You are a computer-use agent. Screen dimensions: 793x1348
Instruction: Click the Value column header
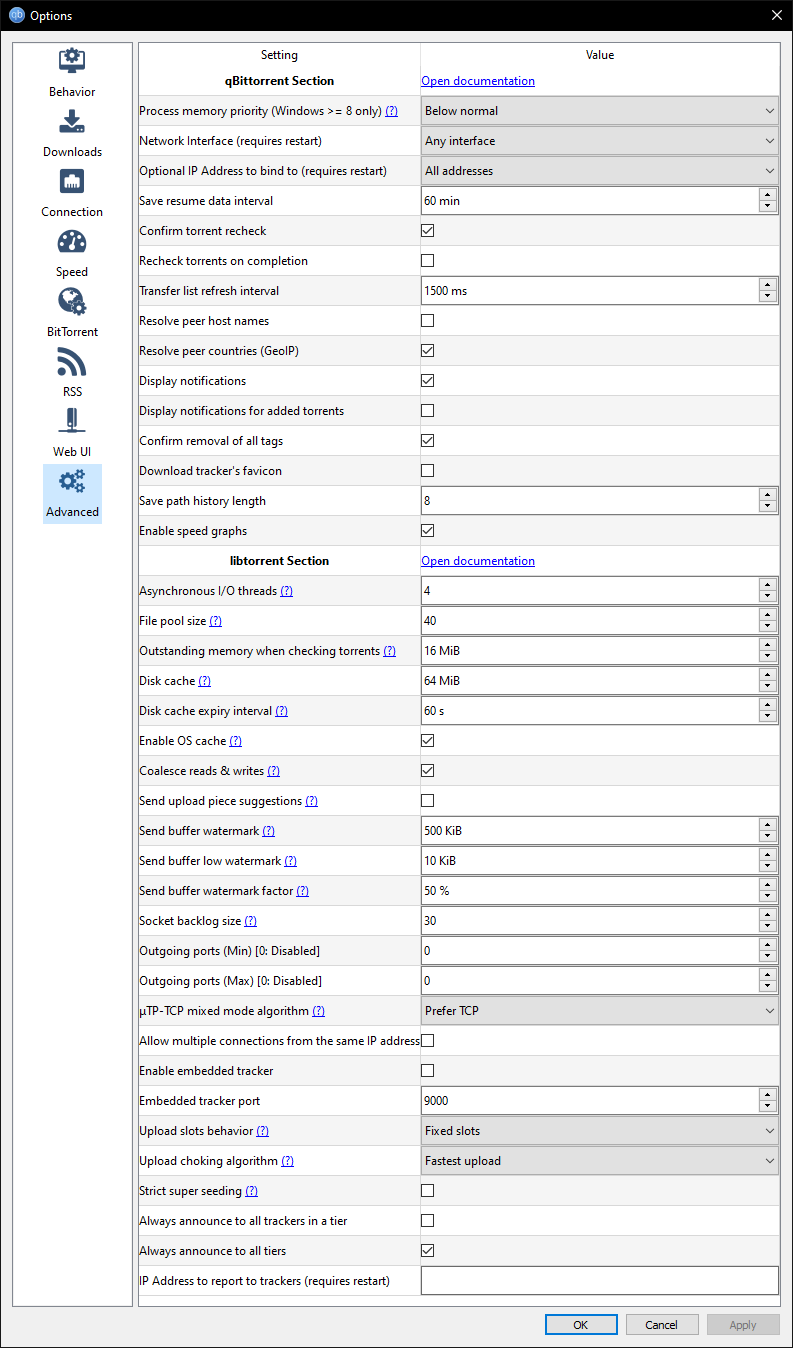pos(600,55)
